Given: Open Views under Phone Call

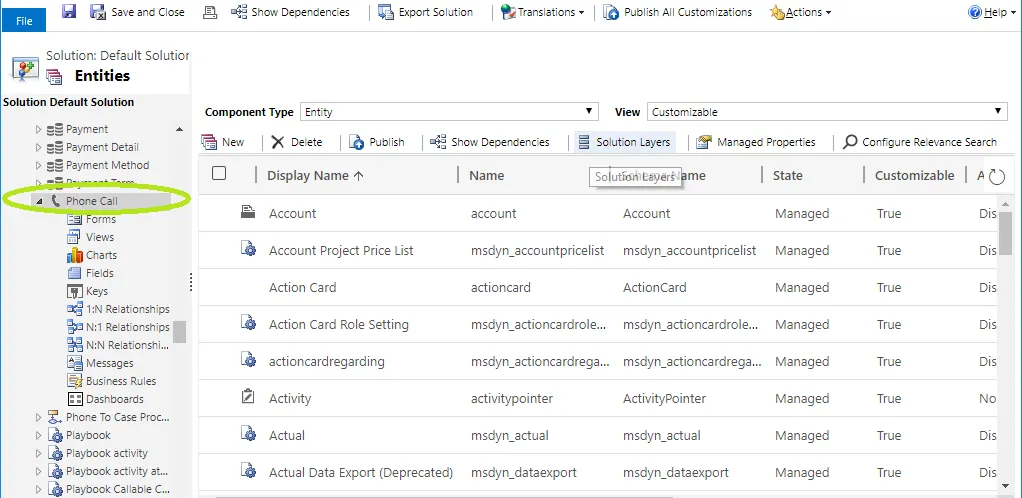Looking at the screenshot, I should 100,237.
